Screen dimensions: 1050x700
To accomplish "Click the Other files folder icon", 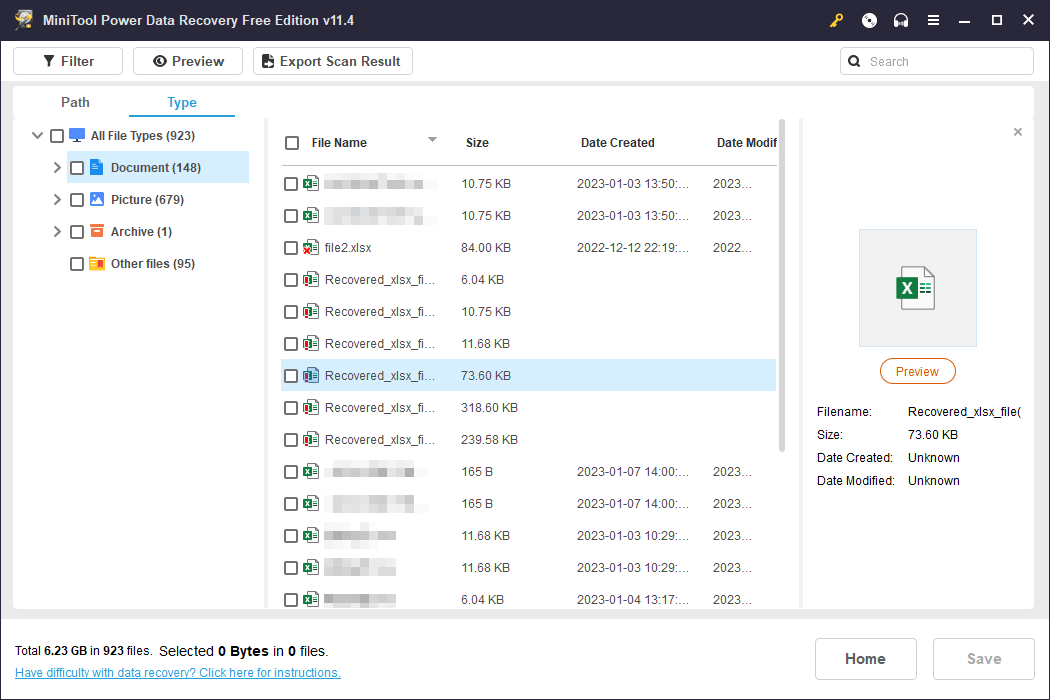I will 97,264.
